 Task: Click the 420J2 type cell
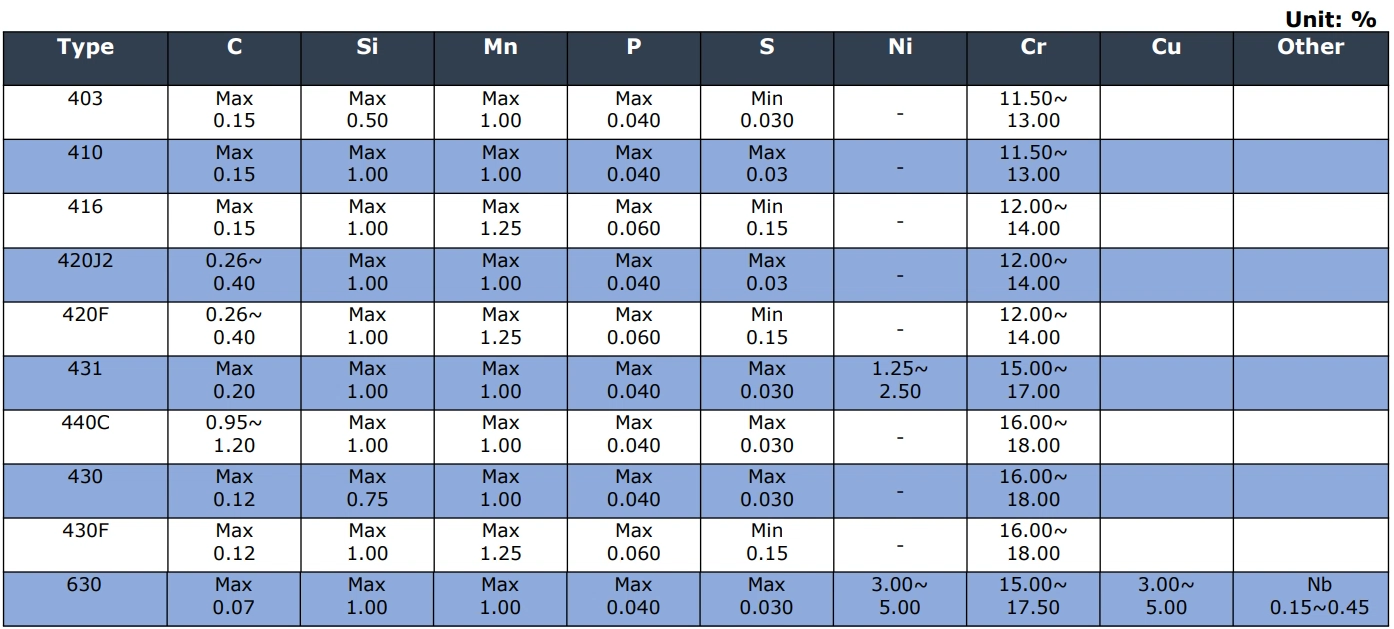pos(85,261)
